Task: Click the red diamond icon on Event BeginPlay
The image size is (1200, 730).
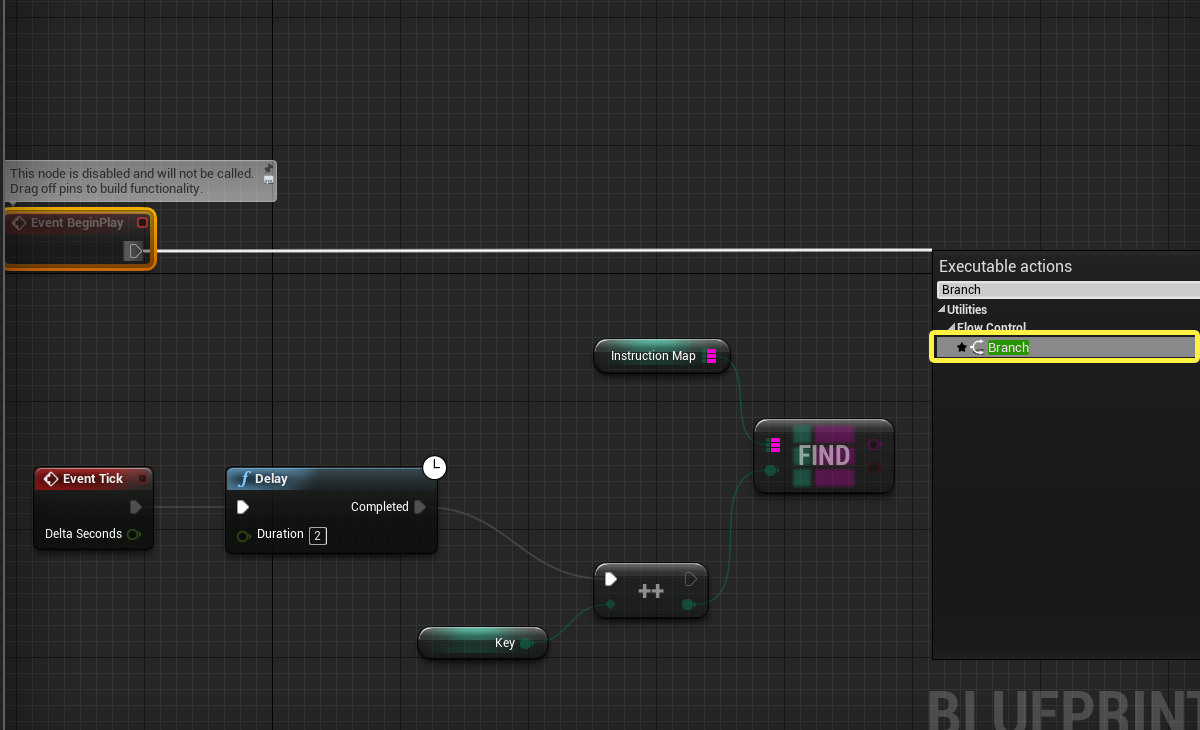Action: point(18,222)
